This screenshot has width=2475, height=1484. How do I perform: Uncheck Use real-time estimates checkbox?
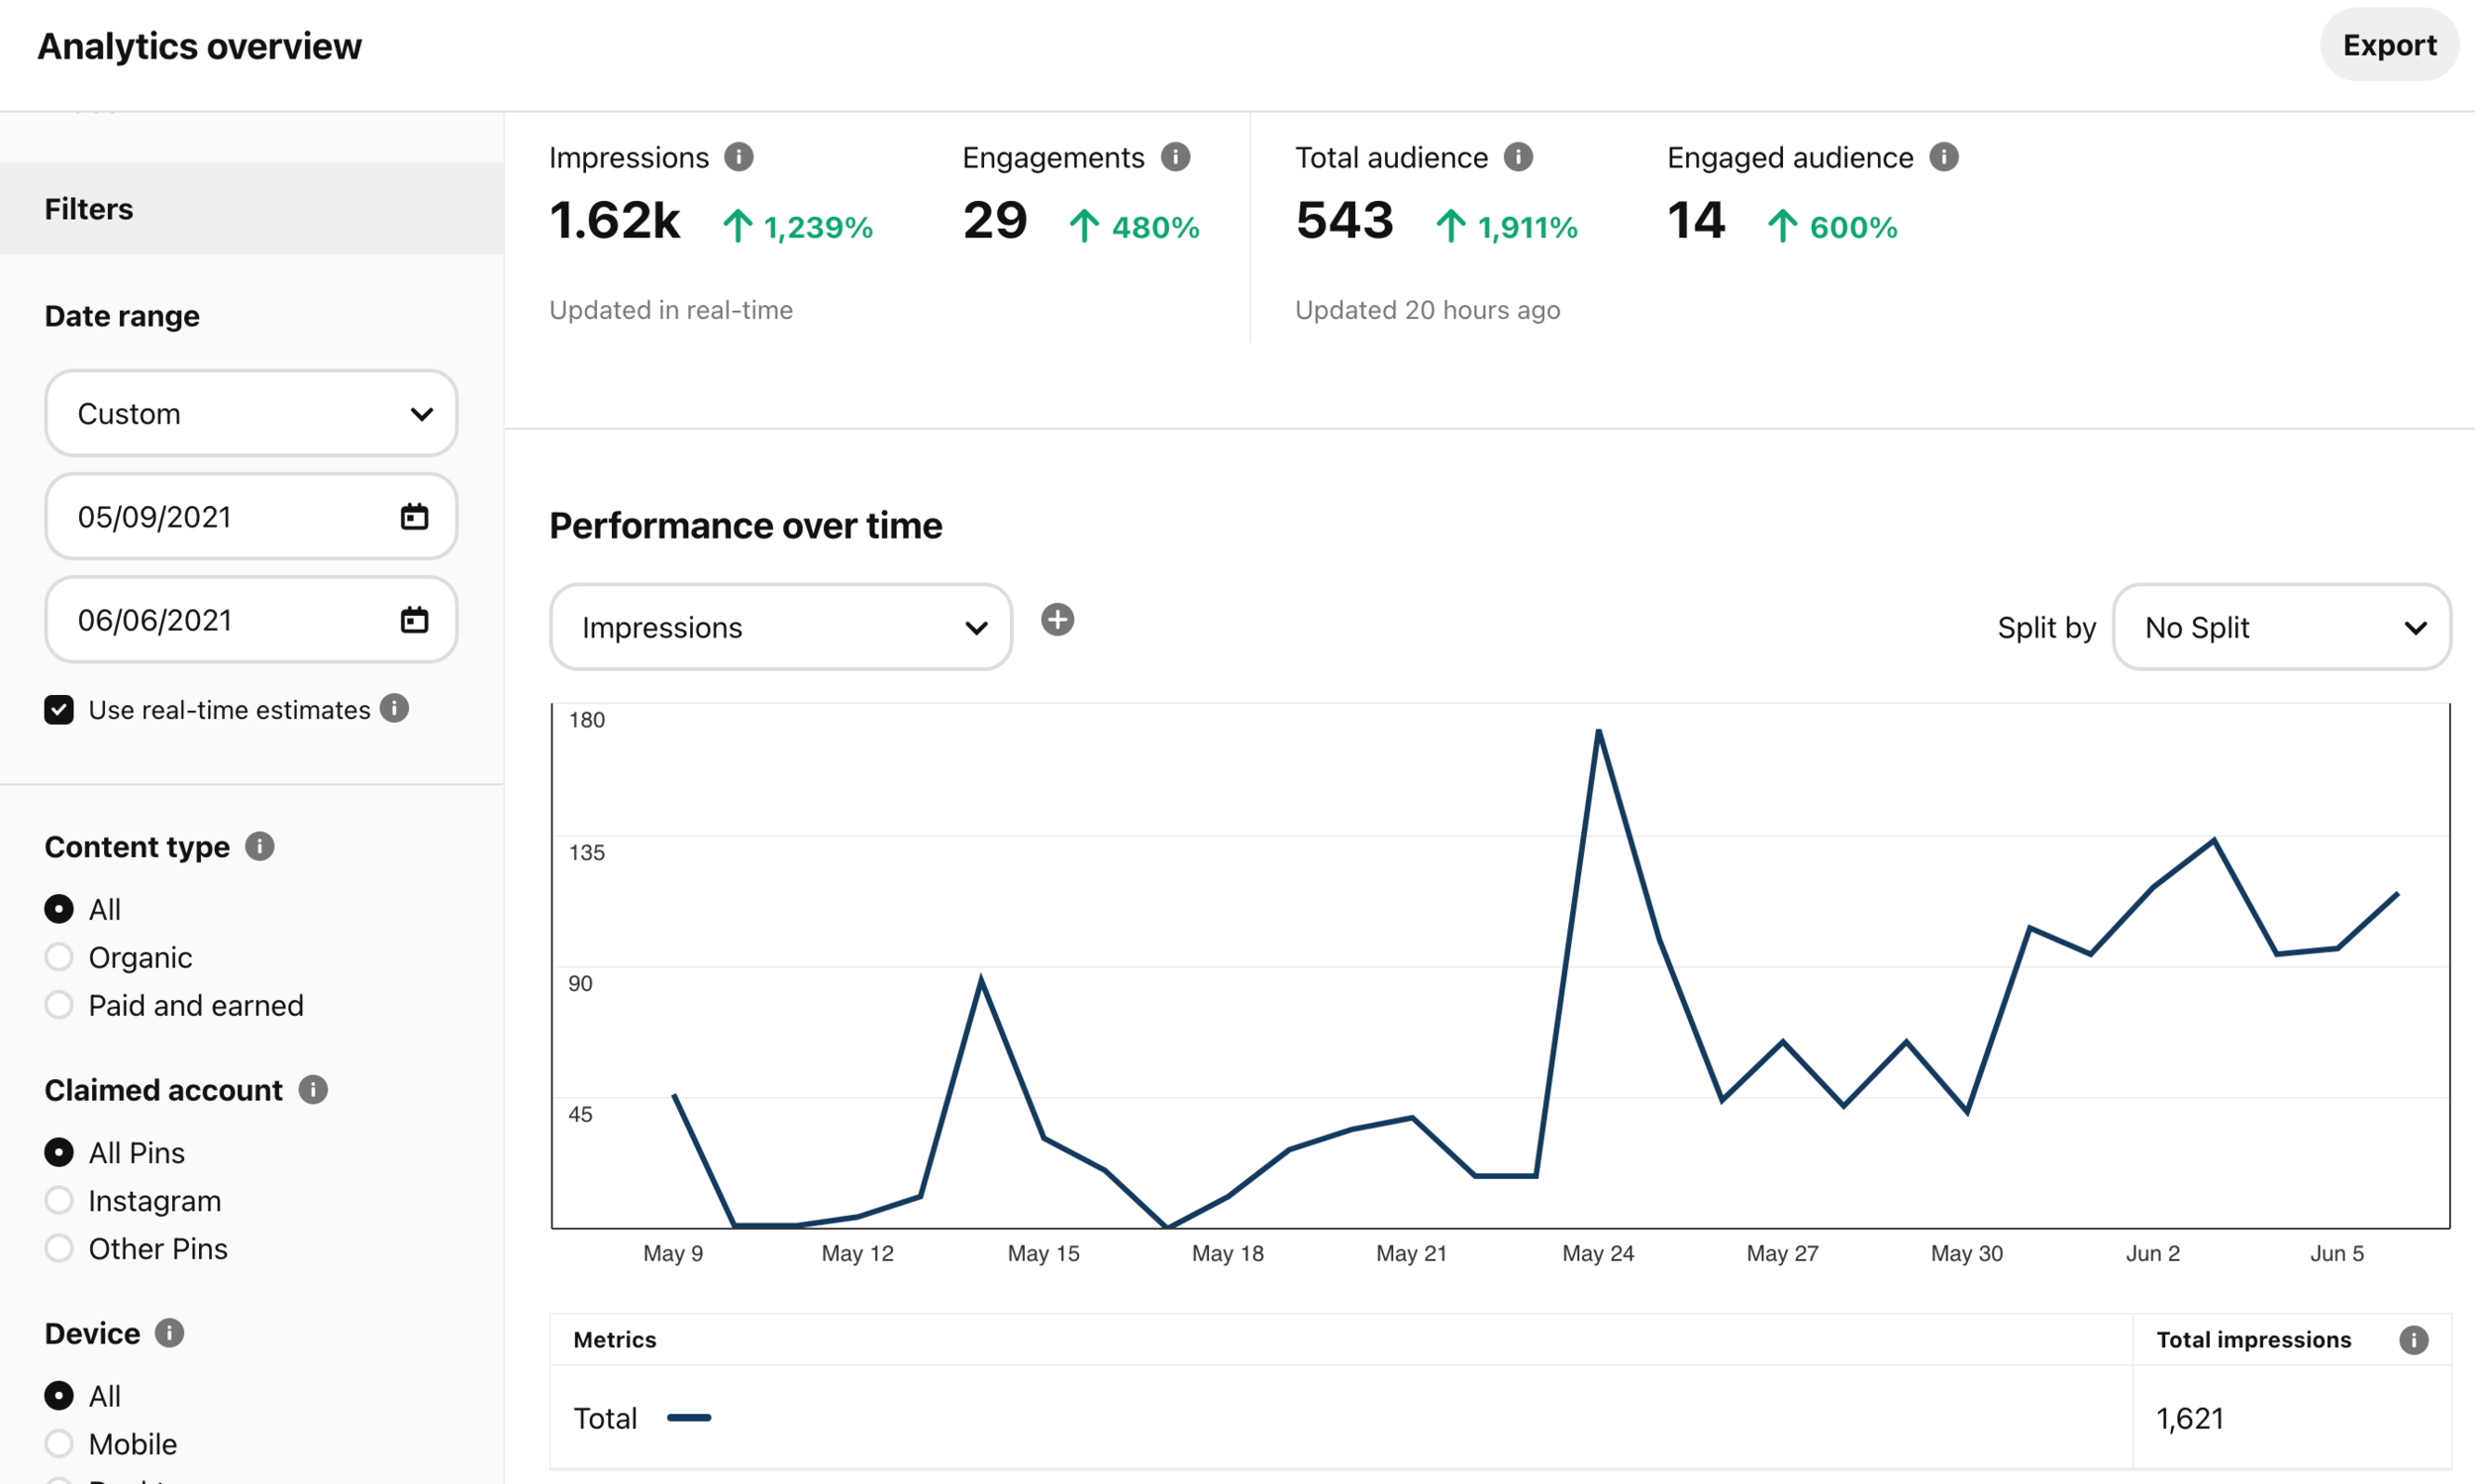(x=59, y=710)
